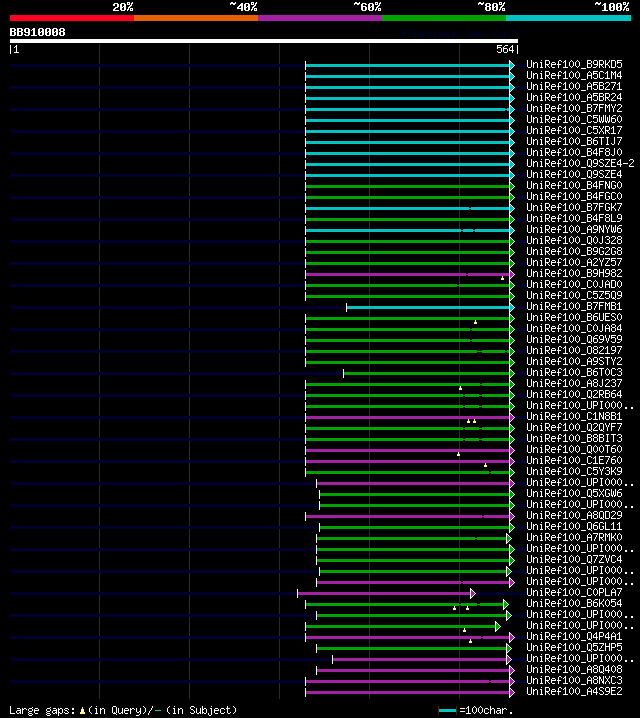Select the UniRef100_C5WW60 entry
The height and width of the screenshot is (718, 640).
click(x=574, y=119)
